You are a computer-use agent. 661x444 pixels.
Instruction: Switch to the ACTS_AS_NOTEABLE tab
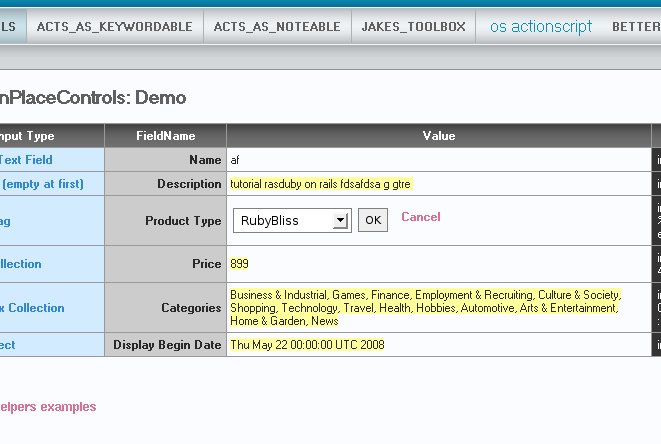(277, 27)
